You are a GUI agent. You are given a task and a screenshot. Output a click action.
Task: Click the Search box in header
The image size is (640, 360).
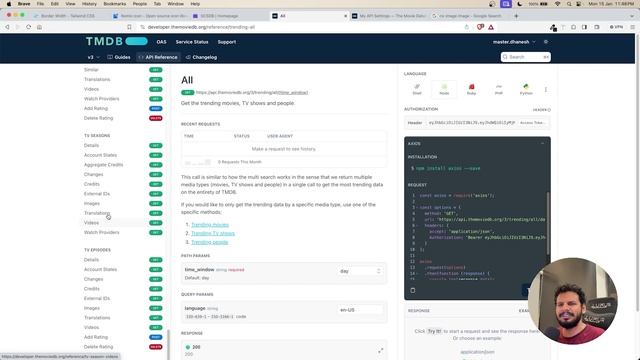[526, 57]
